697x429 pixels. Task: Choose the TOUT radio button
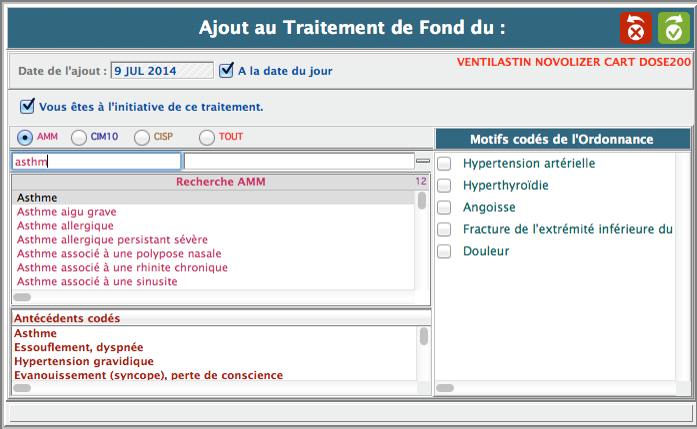(207, 137)
